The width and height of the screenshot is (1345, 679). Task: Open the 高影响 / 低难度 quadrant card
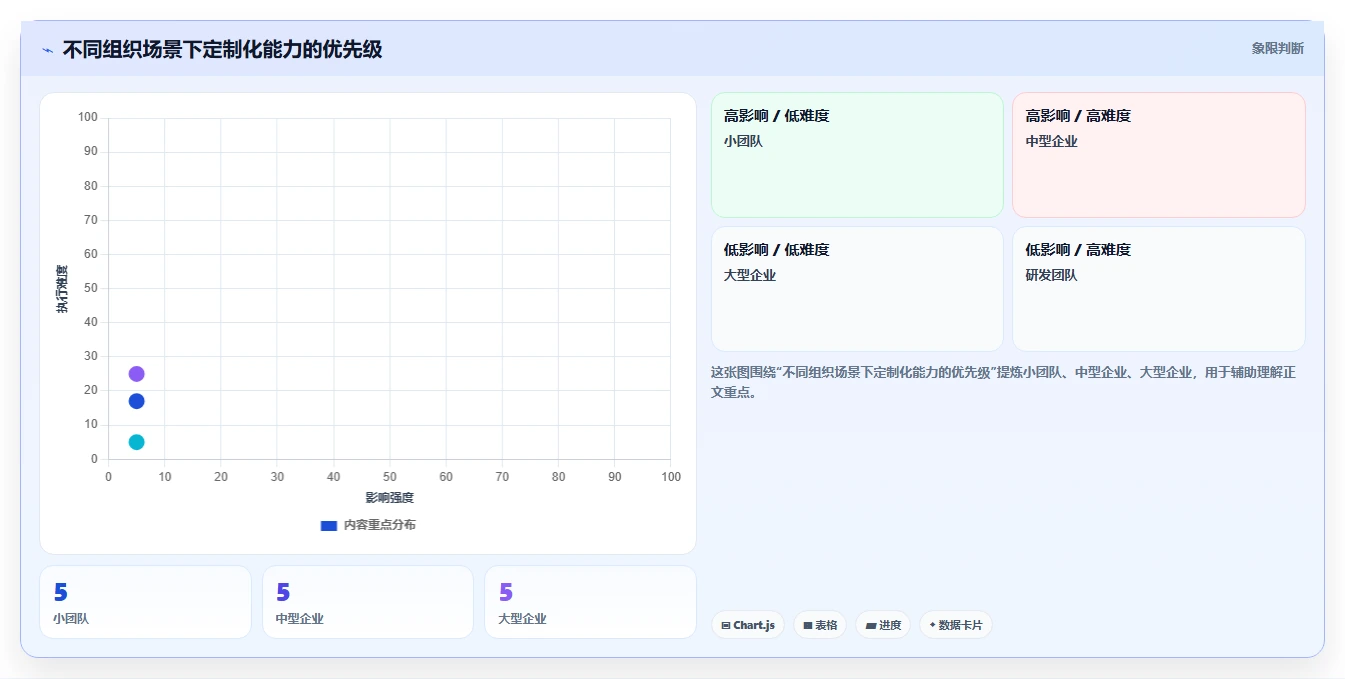[x=857, y=155]
